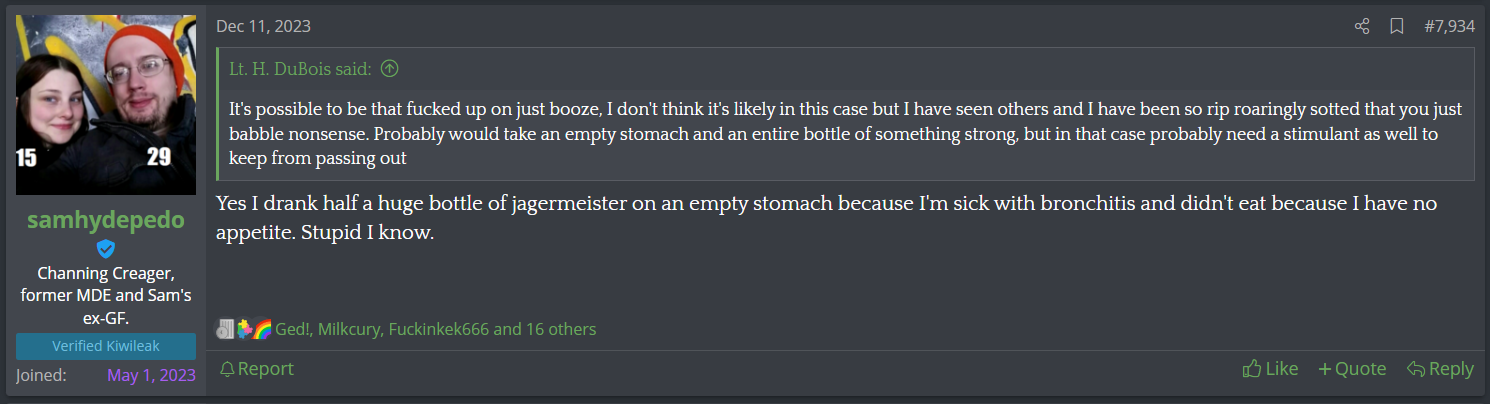The width and height of the screenshot is (1490, 404).
Task: Open the samhydepedo user profile
Action: 105,221
